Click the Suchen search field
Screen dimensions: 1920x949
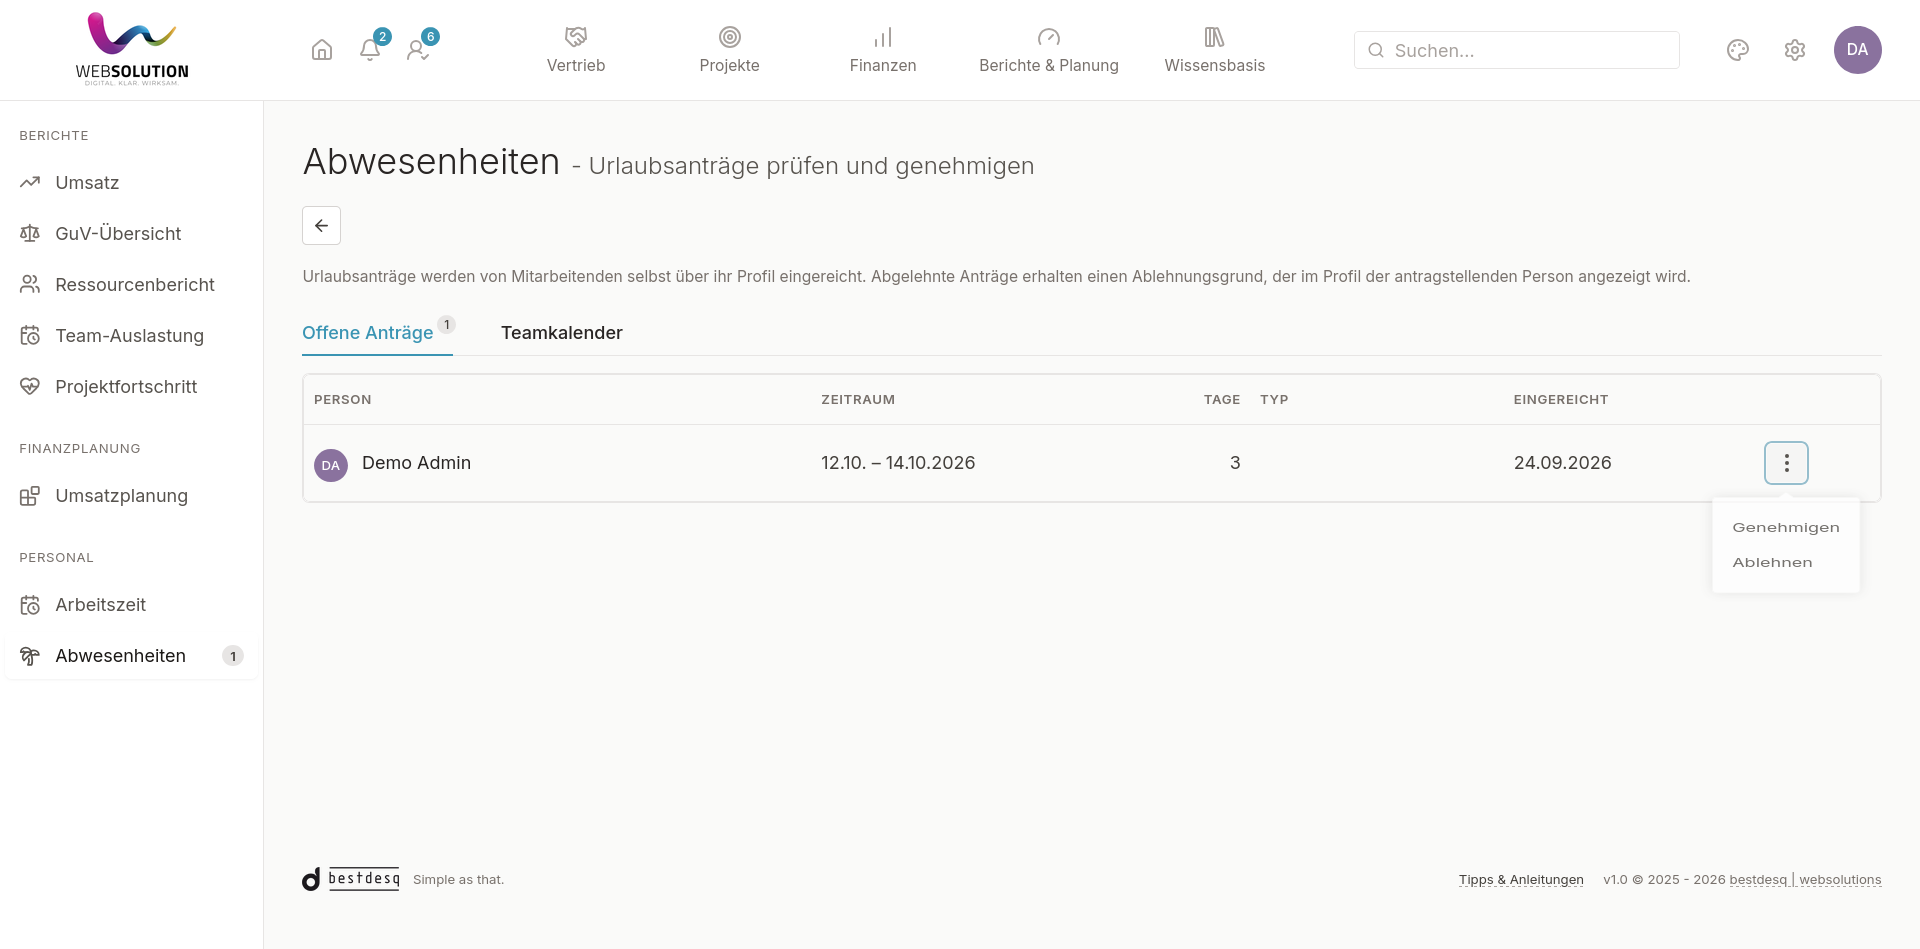coord(1517,50)
